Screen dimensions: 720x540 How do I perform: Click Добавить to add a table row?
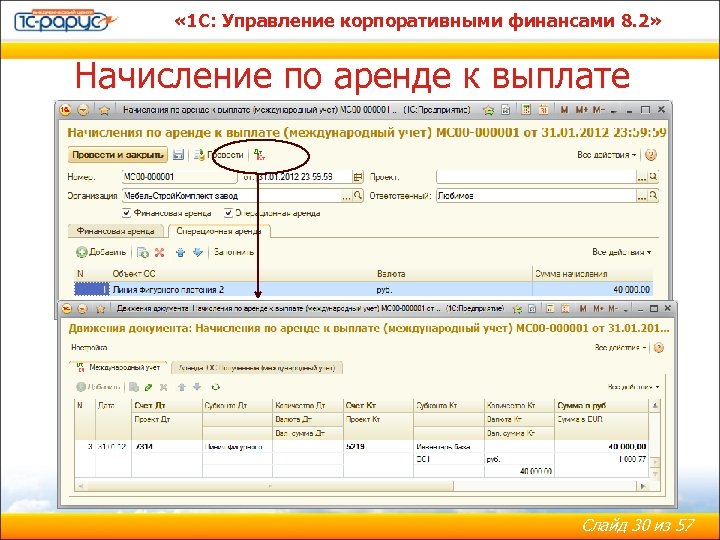[101, 252]
